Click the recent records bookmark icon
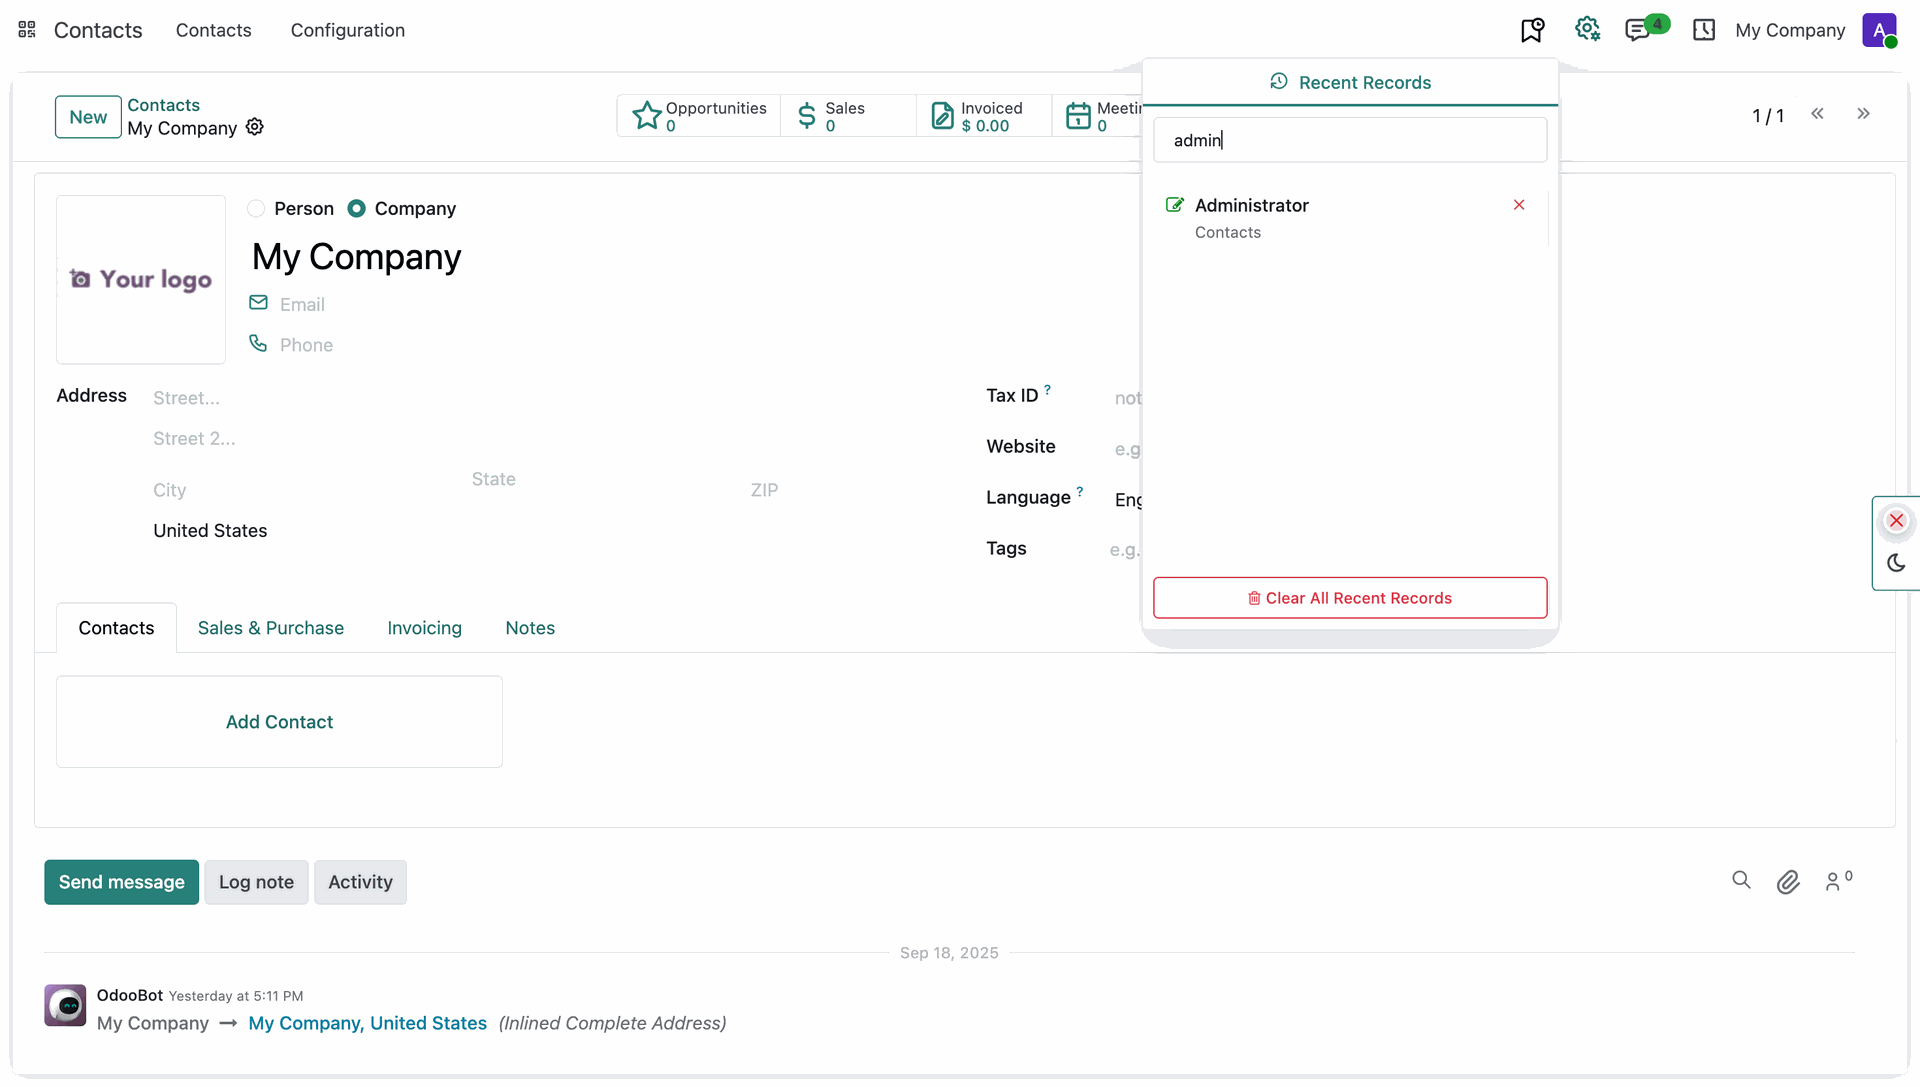 pos(1532,30)
